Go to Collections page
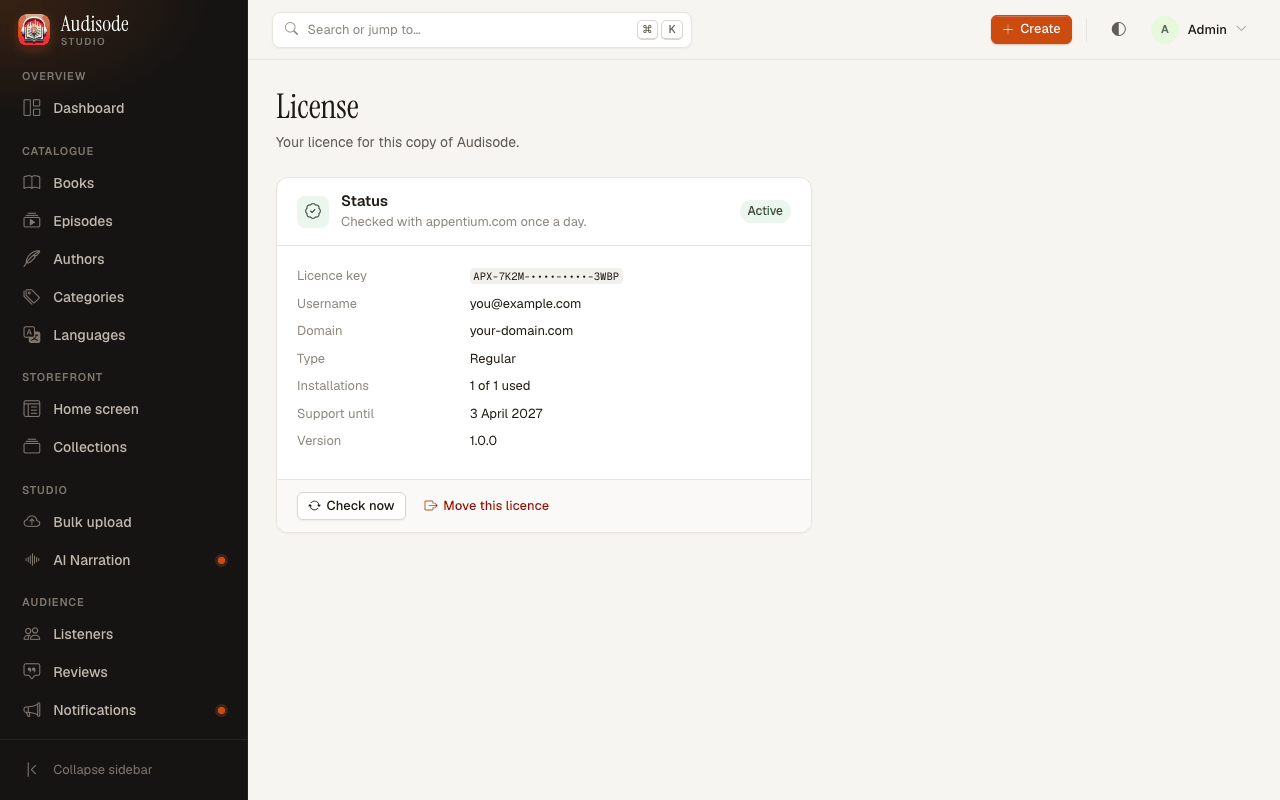 pos(124,447)
